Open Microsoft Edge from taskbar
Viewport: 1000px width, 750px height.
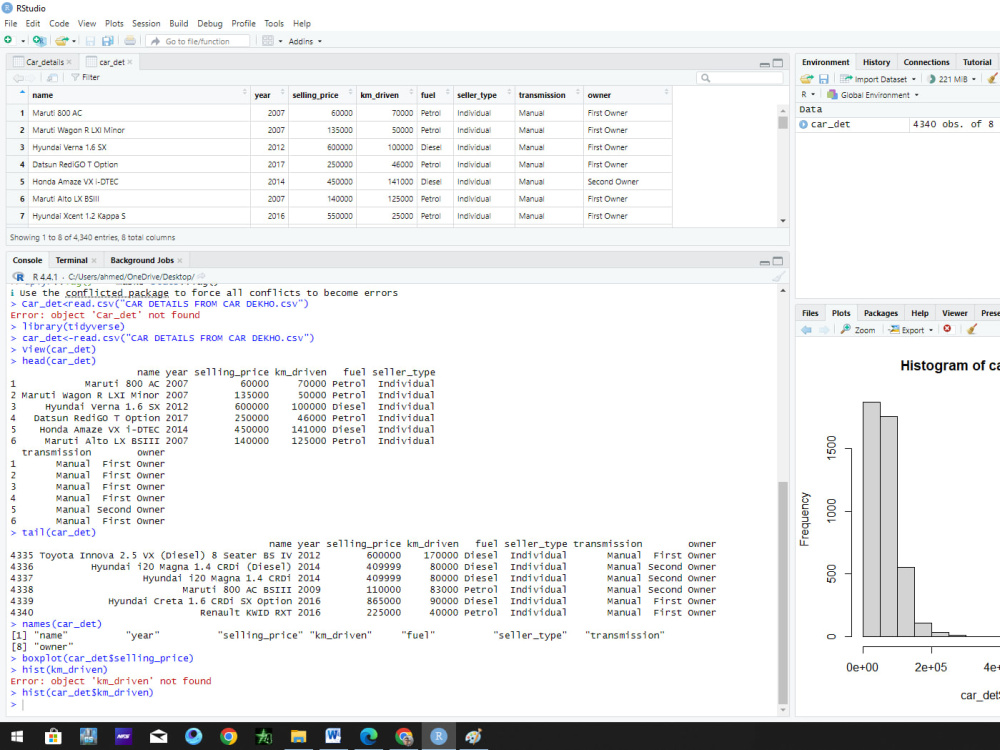pos(368,737)
